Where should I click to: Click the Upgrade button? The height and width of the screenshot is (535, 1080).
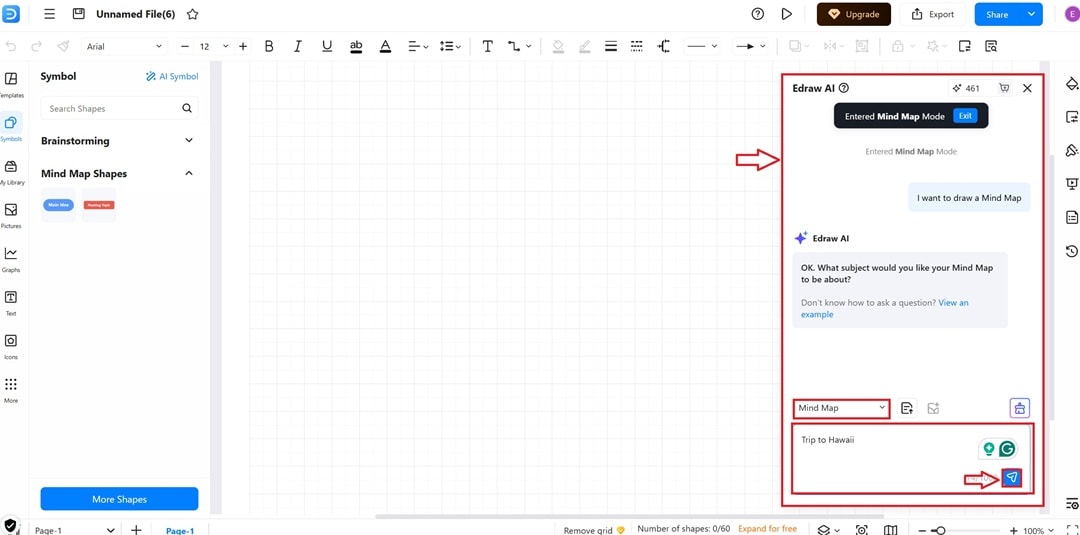tap(853, 14)
